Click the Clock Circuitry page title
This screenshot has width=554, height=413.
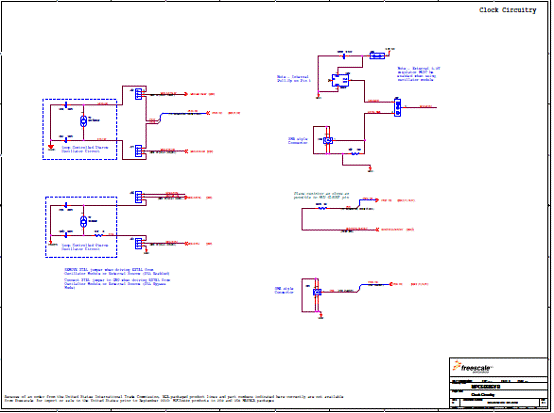pyautogui.click(x=507, y=10)
